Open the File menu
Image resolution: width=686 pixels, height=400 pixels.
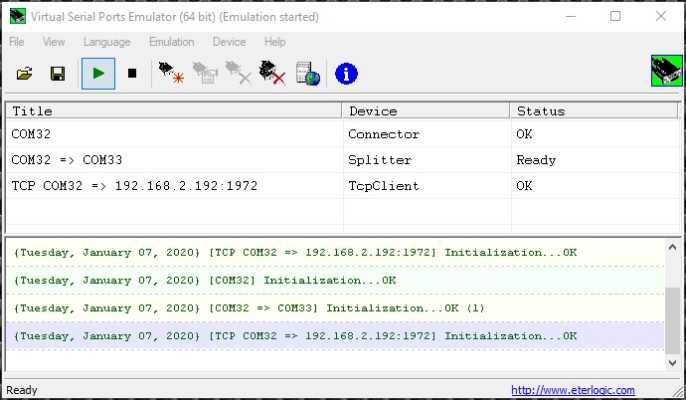point(17,42)
